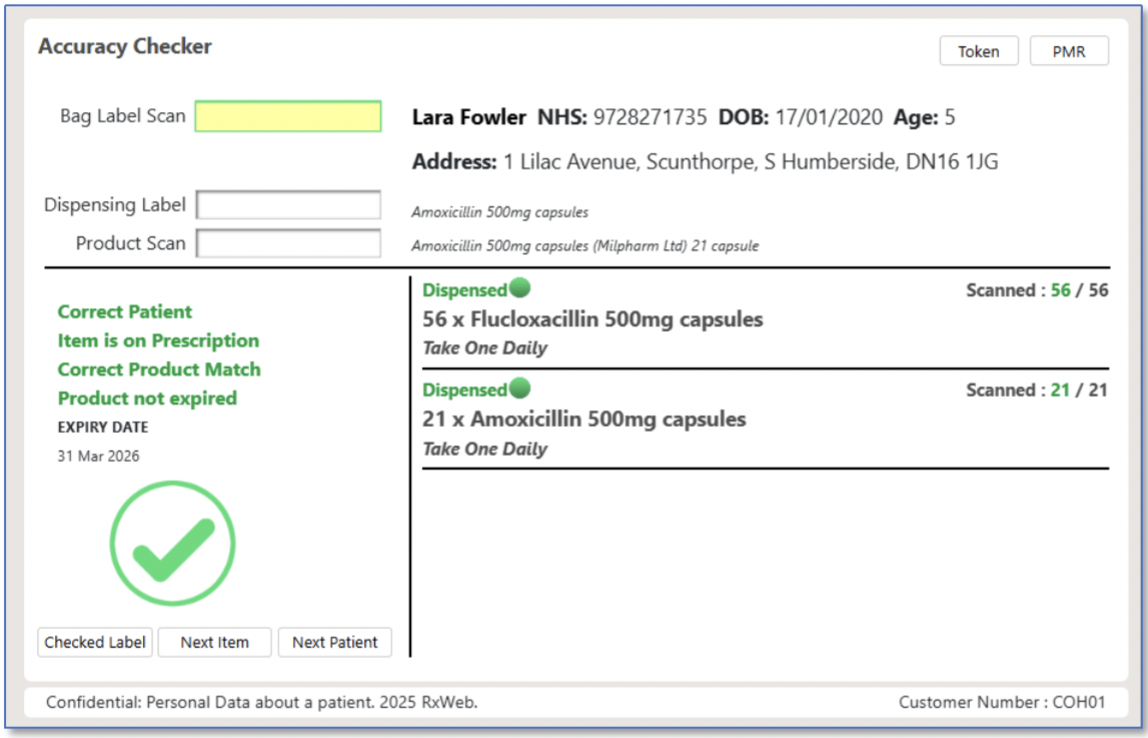This screenshot has width=1148, height=738.
Task: Open the Token button
Action: pyautogui.click(x=978, y=51)
